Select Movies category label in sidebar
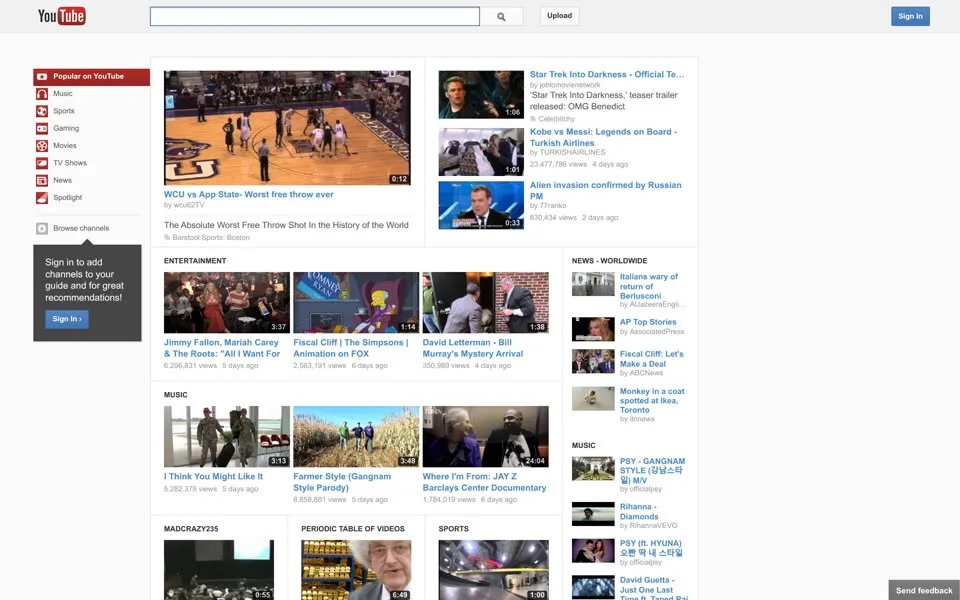 tap(65, 146)
